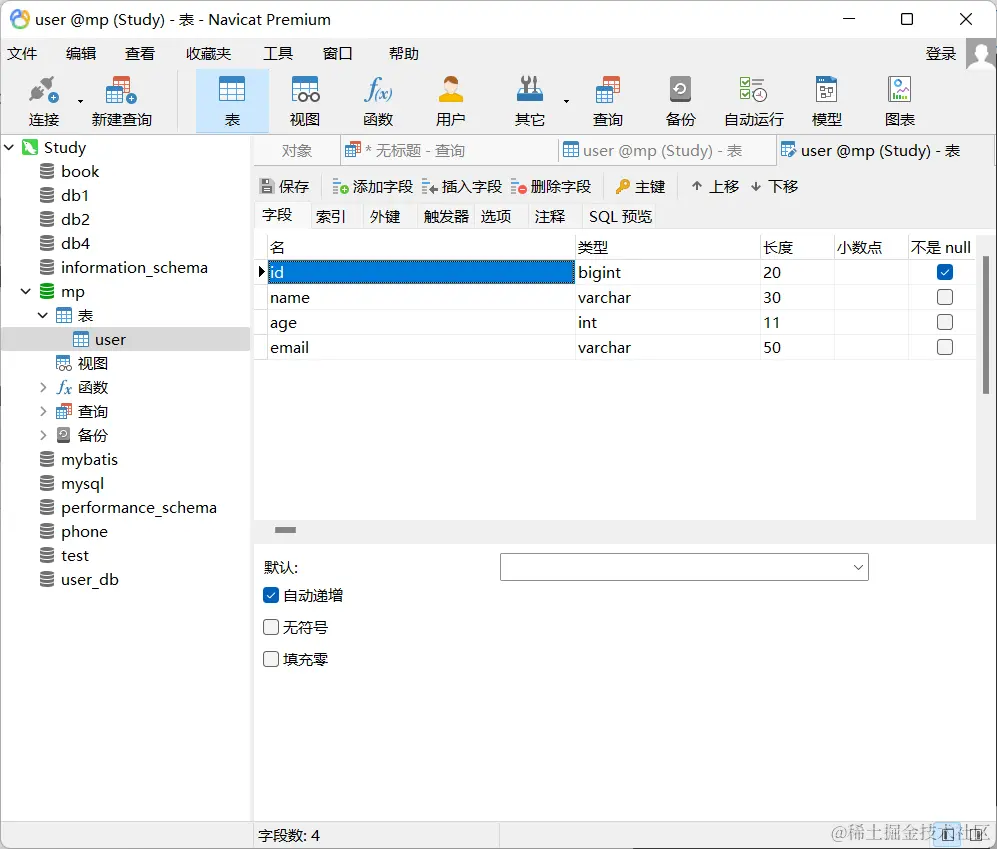Expand the 备份 node under mp

tap(43, 435)
